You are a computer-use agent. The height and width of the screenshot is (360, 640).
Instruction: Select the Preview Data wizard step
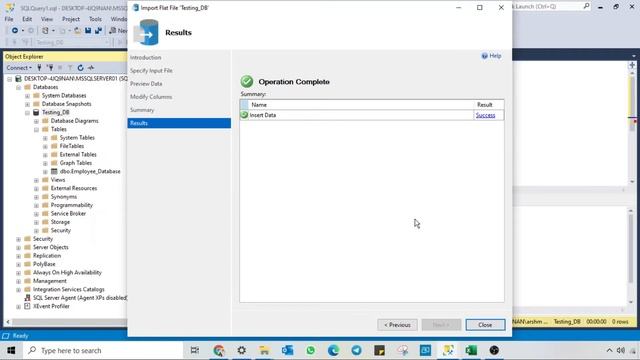click(x=146, y=84)
